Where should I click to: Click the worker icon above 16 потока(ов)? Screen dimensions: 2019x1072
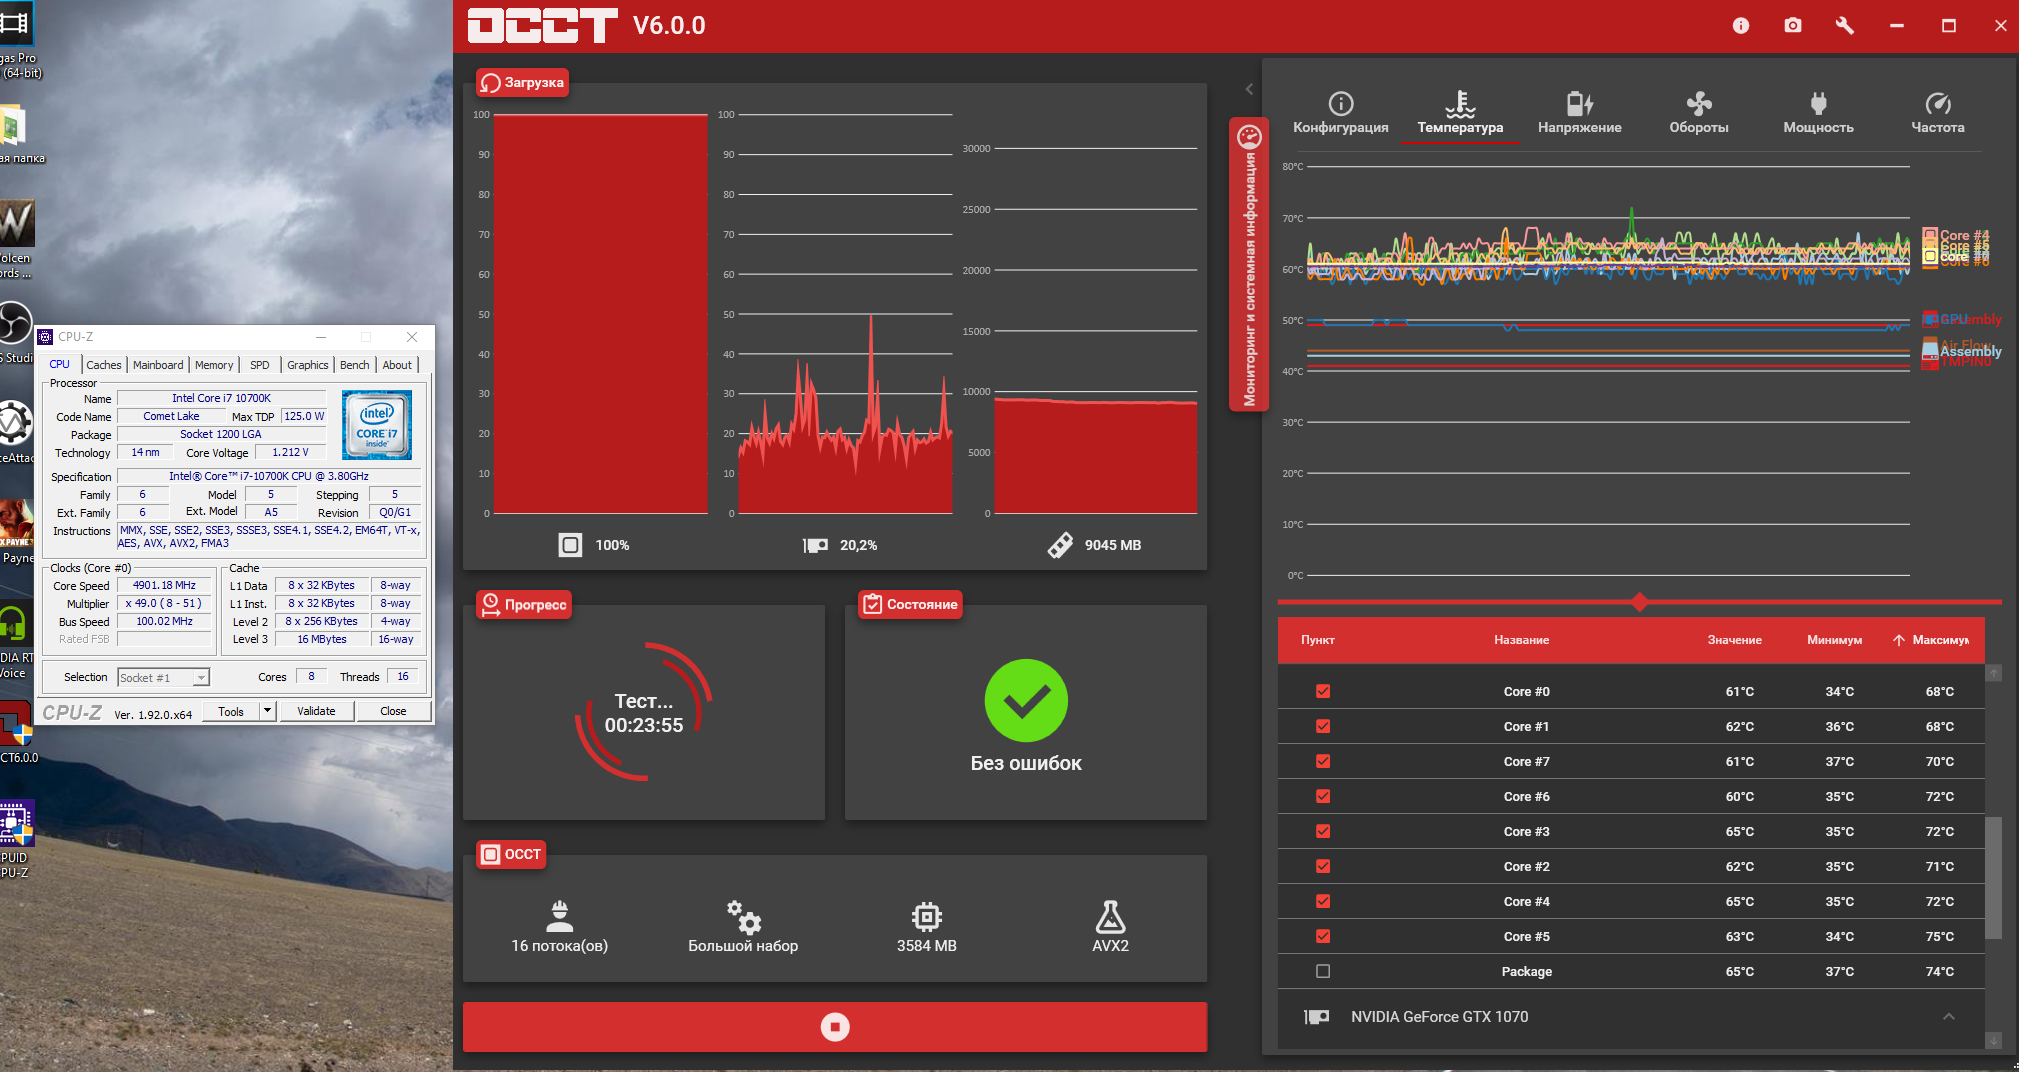tap(560, 916)
